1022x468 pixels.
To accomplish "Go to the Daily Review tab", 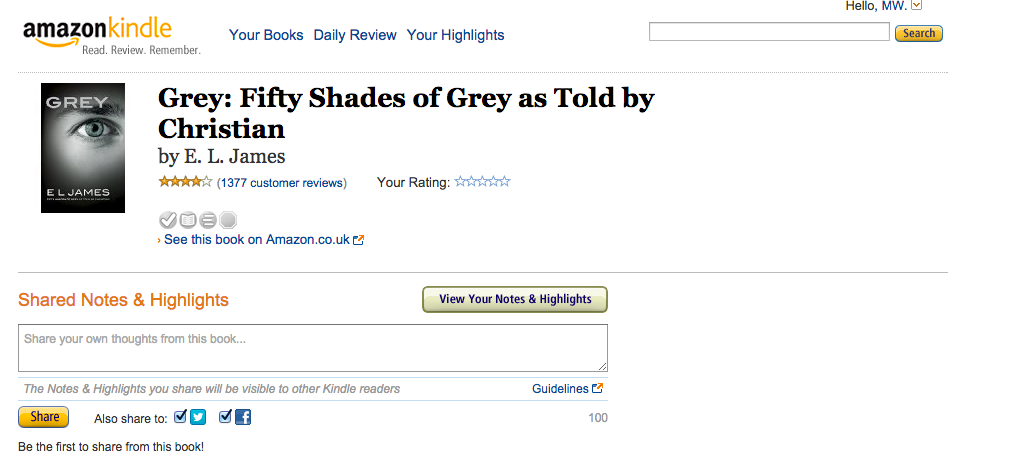I will tap(355, 35).
